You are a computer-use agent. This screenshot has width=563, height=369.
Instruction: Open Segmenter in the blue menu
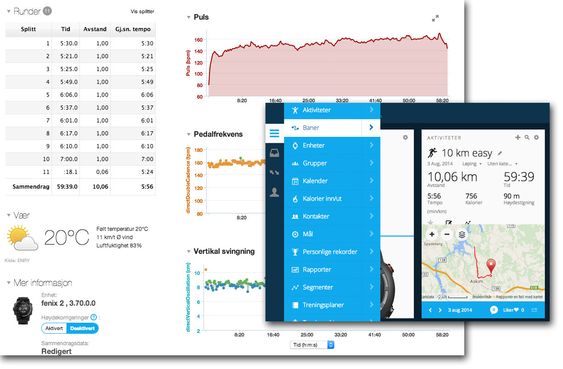(x=332, y=287)
